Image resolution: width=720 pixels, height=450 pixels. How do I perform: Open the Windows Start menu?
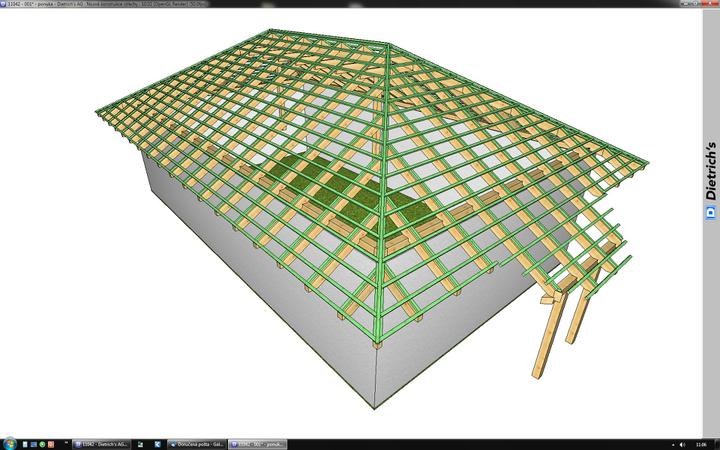(x=9, y=443)
